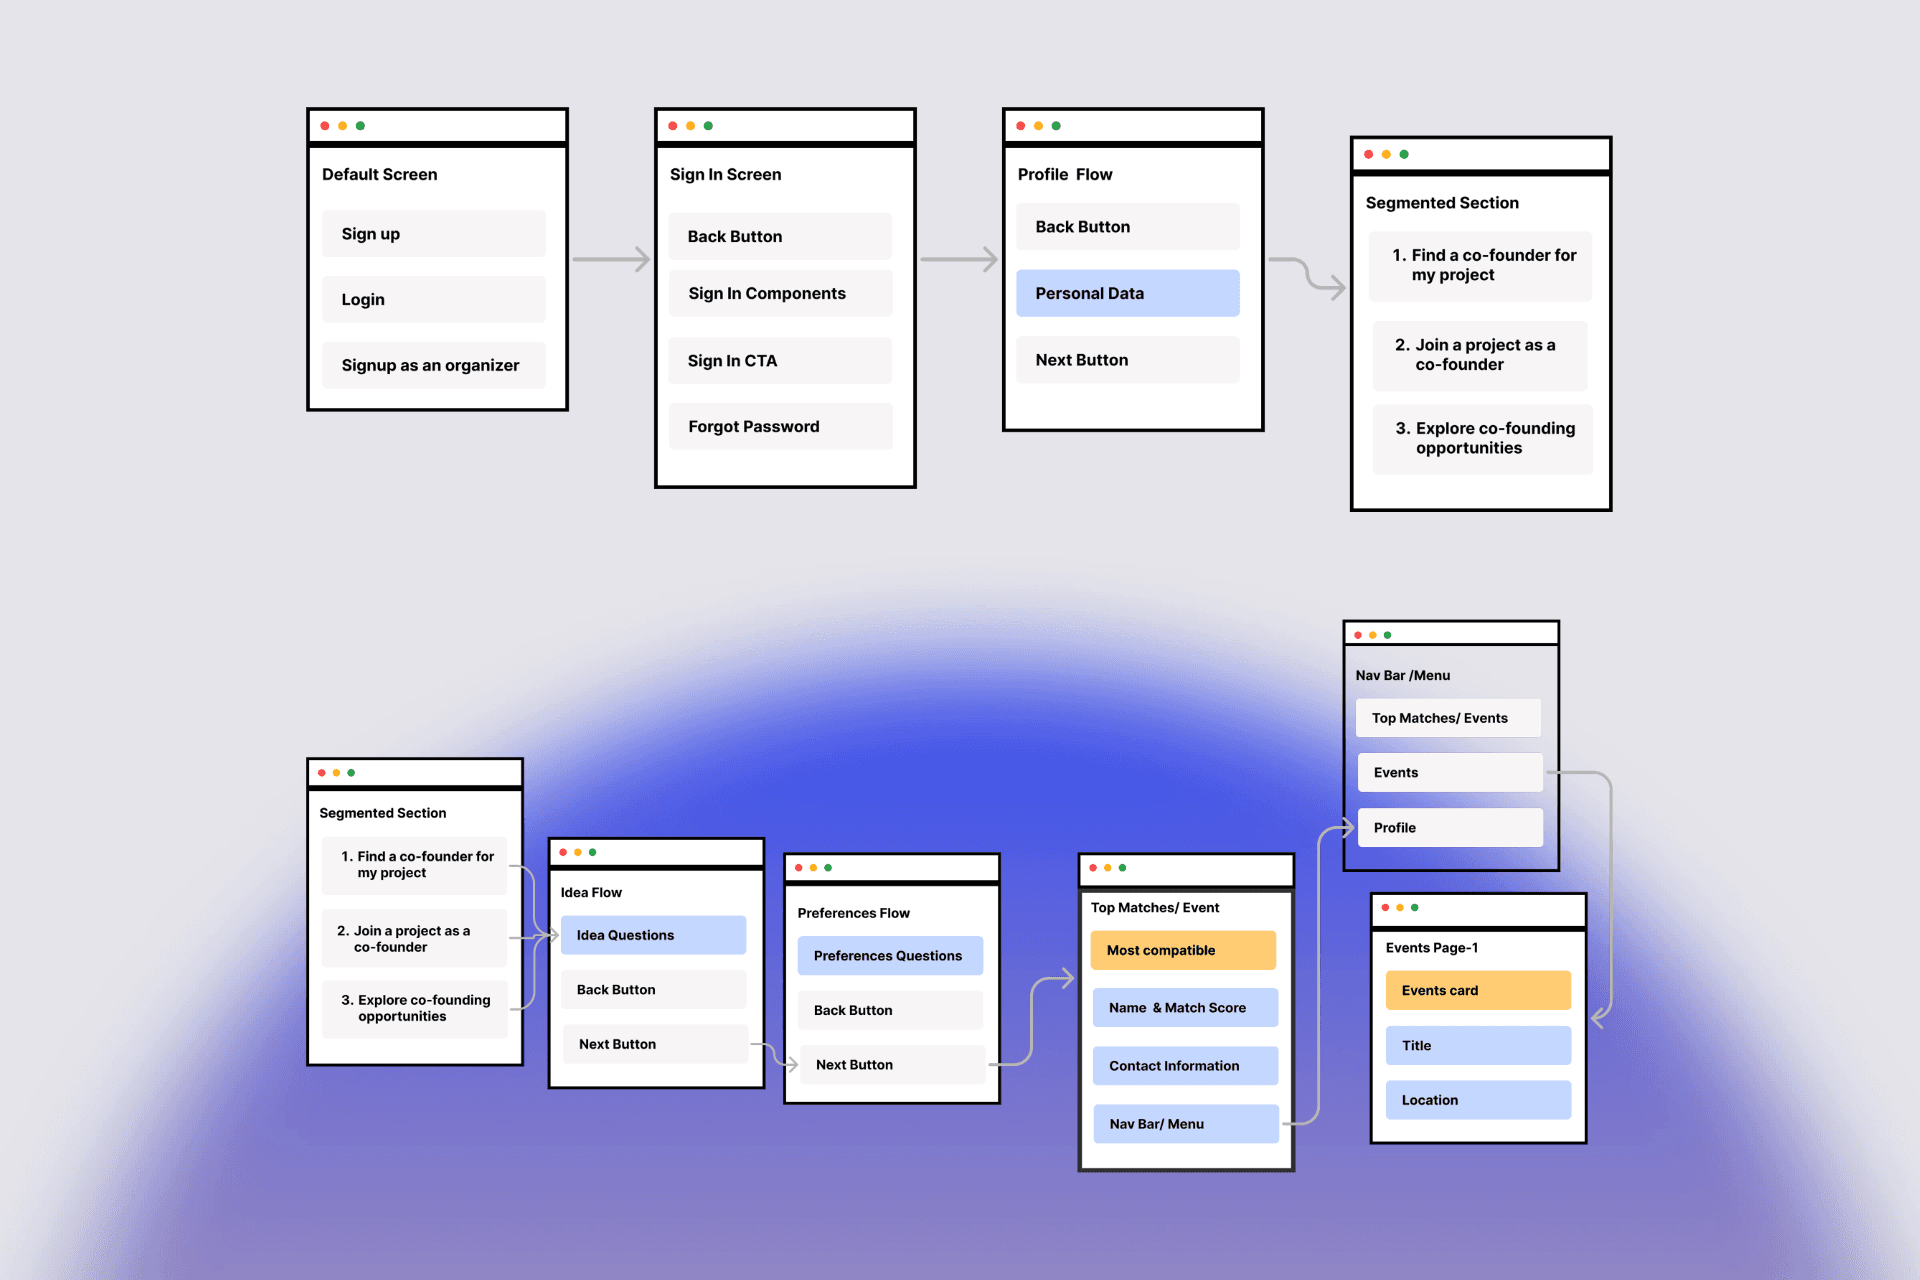Click the Idea Flow heading
Screen dimensions: 1920x1280
(591, 892)
